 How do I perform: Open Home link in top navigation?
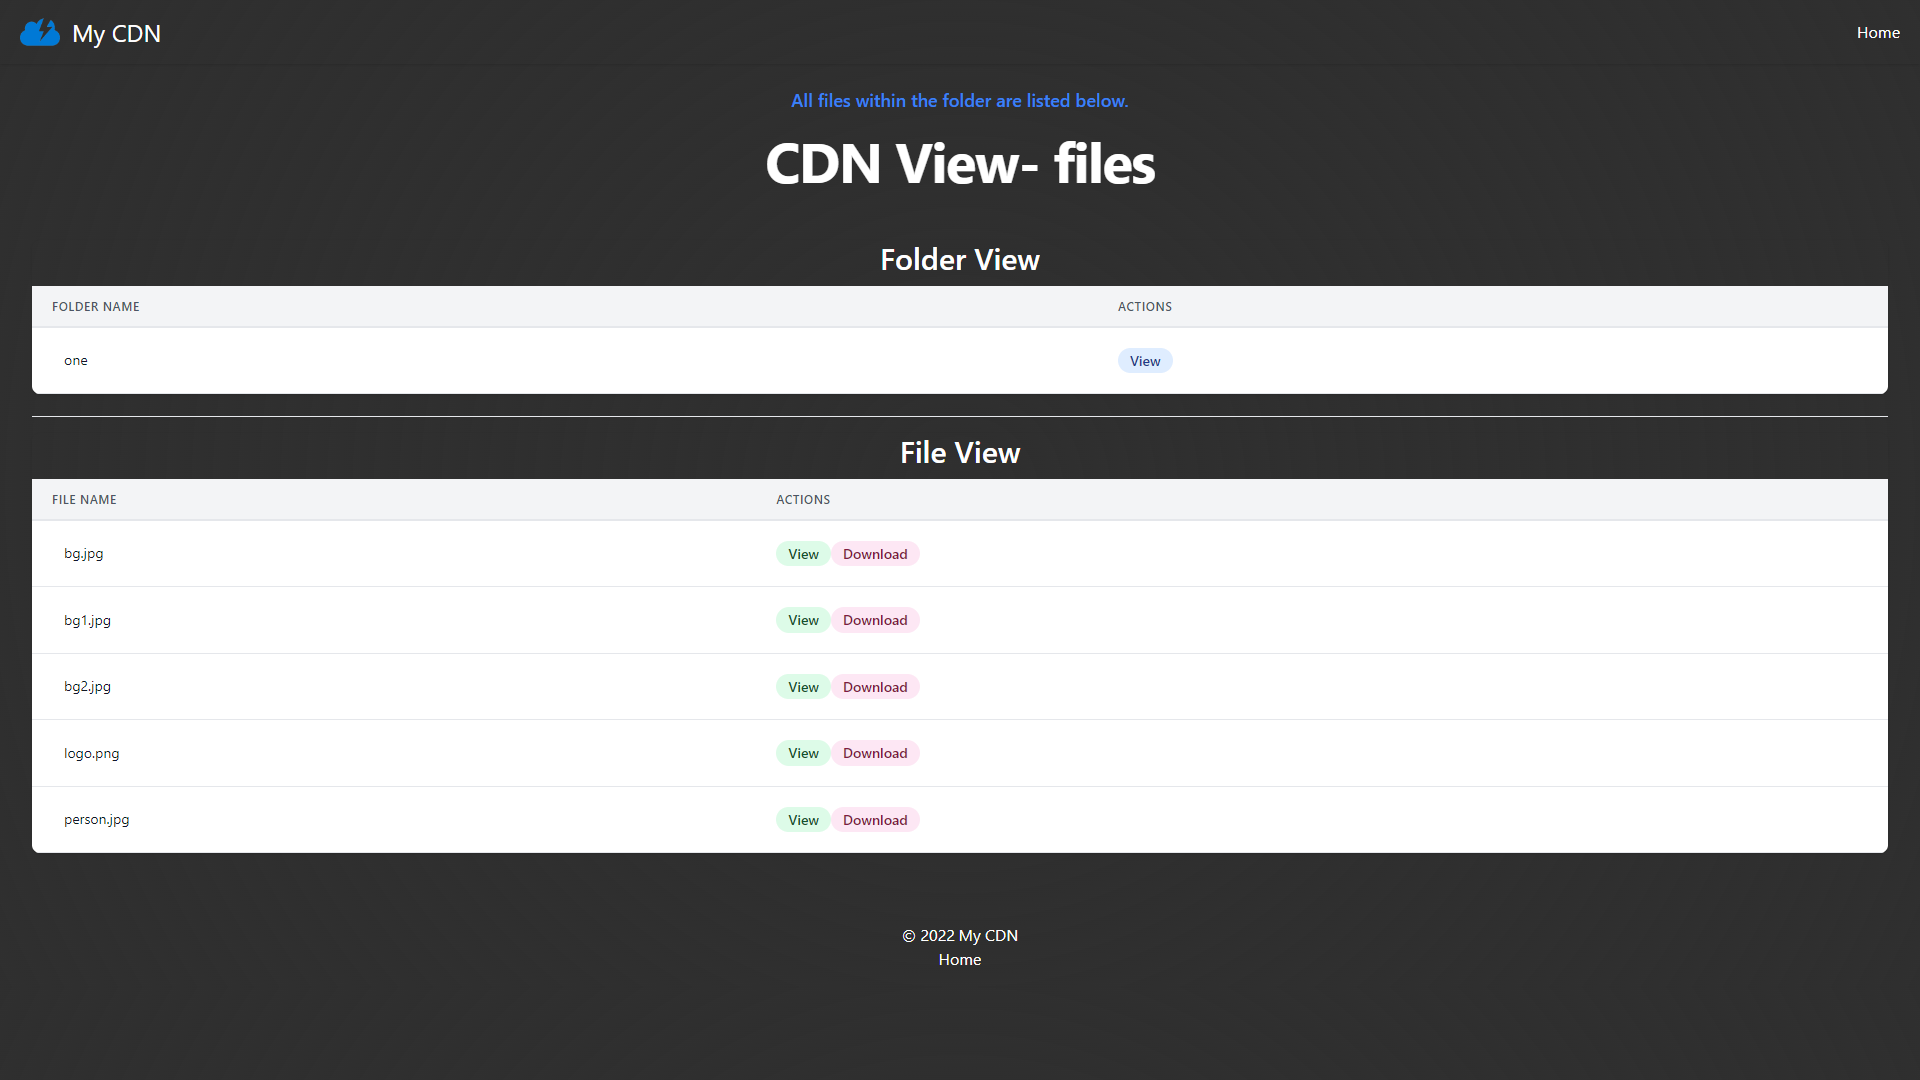[x=1878, y=33]
